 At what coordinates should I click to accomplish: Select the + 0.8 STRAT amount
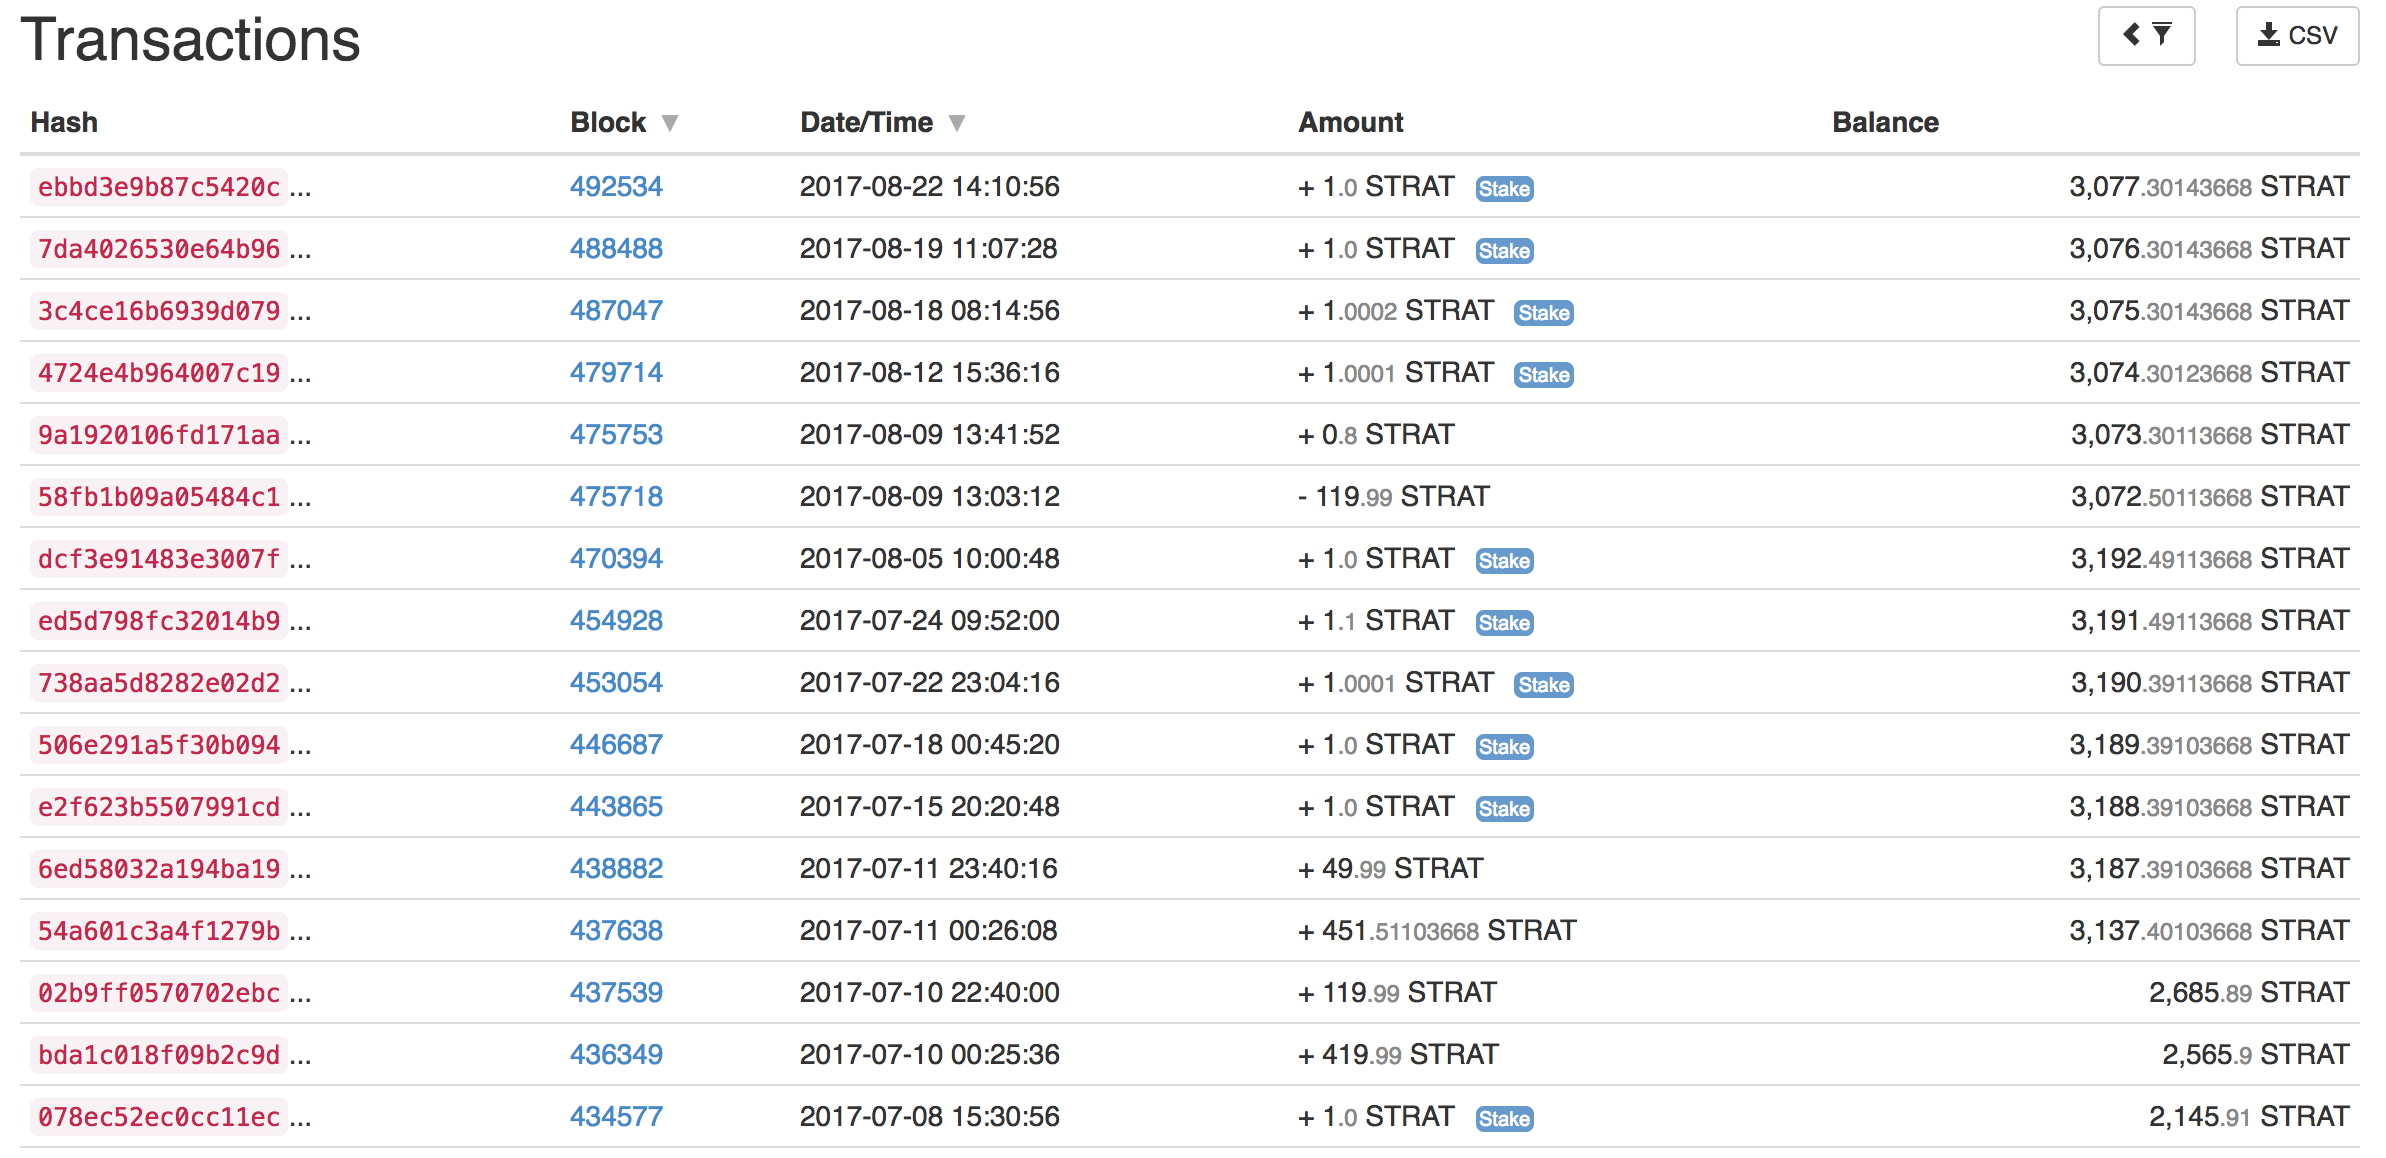point(1375,435)
